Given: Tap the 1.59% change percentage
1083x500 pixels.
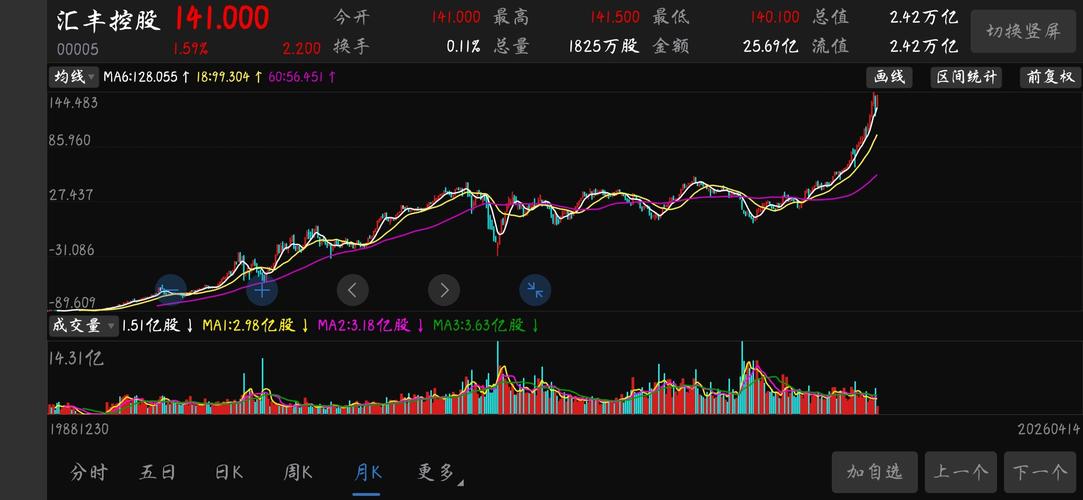Looking at the screenshot, I should tap(191, 49).
